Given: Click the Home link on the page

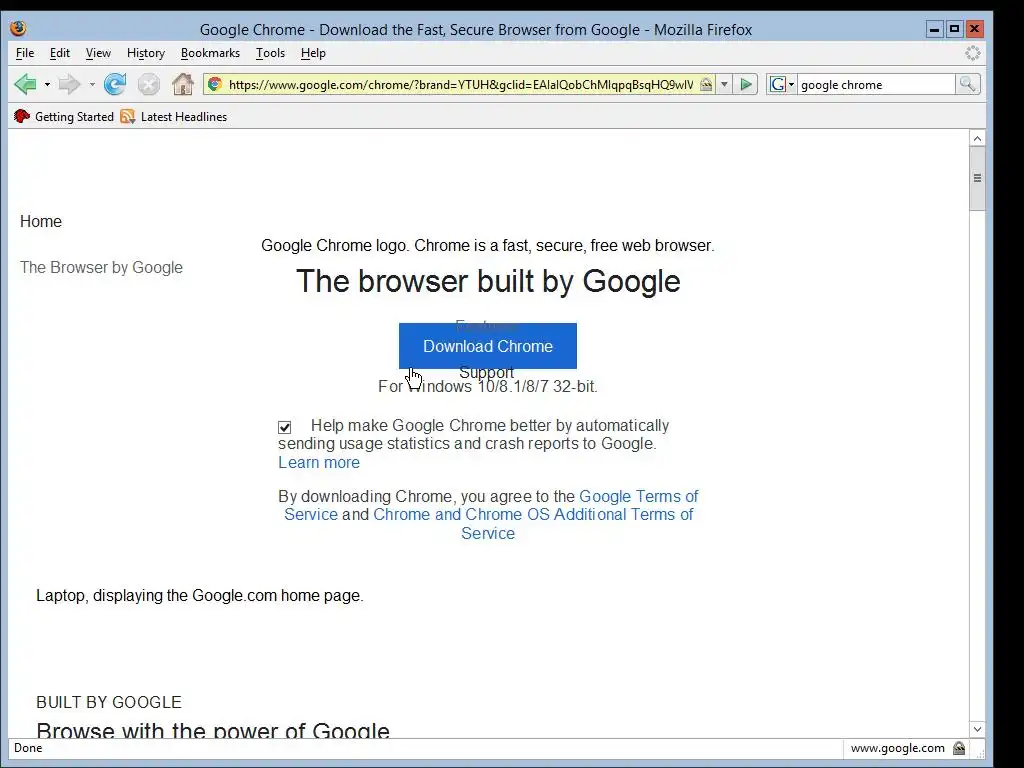Looking at the screenshot, I should (40, 221).
